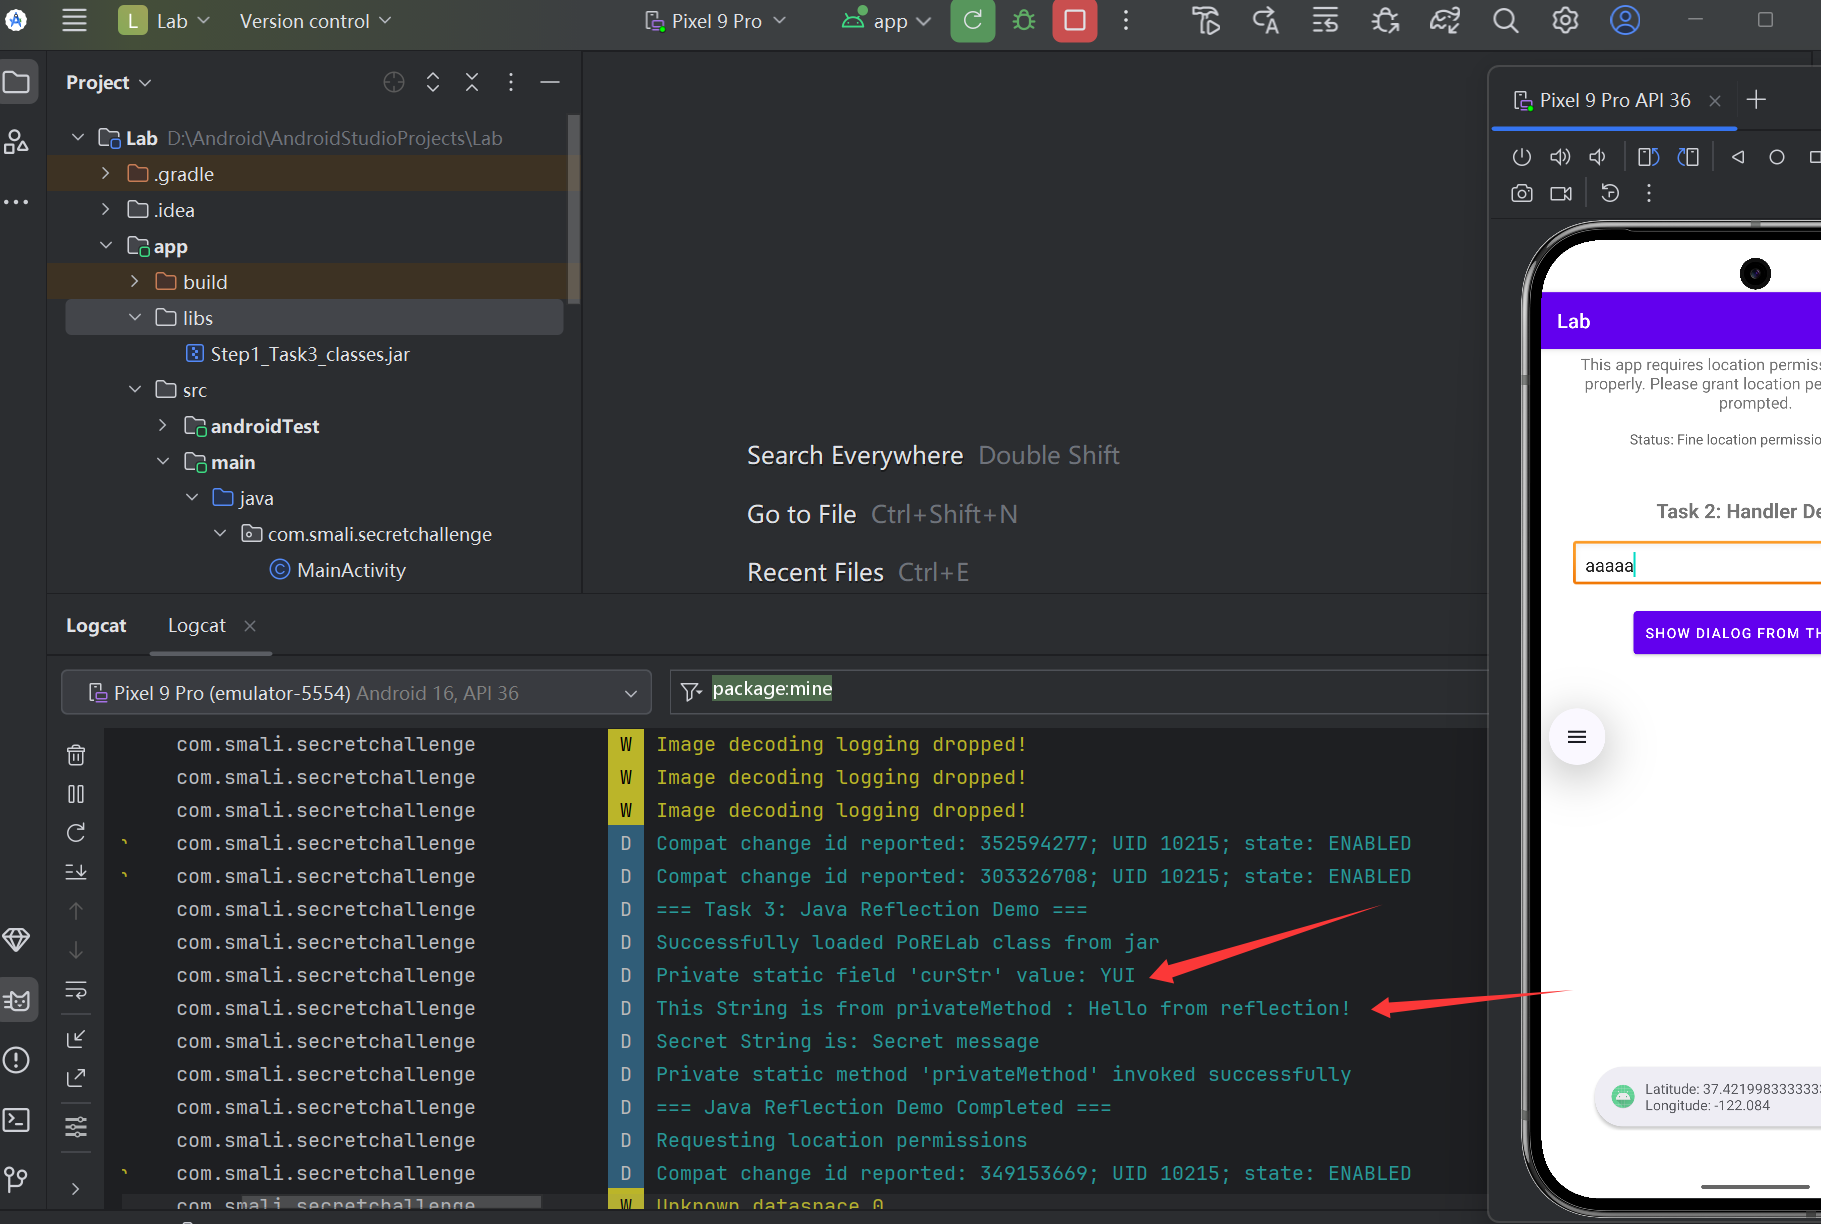The image size is (1821, 1224).
Task: Toggle the Project tool window
Action: click(17, 82)
